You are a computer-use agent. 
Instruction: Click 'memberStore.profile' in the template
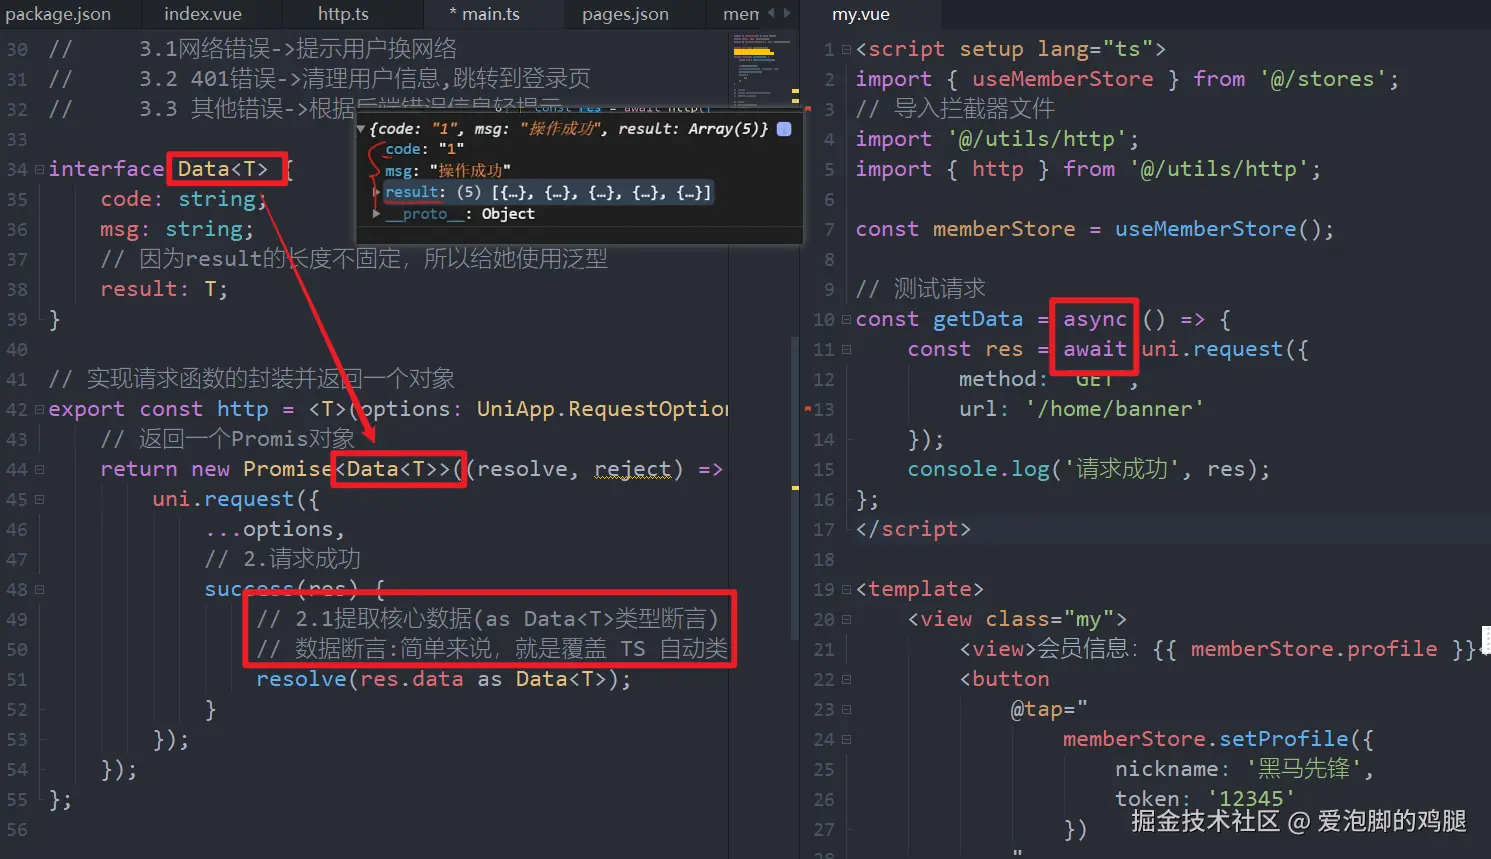tap(1314, 649)
